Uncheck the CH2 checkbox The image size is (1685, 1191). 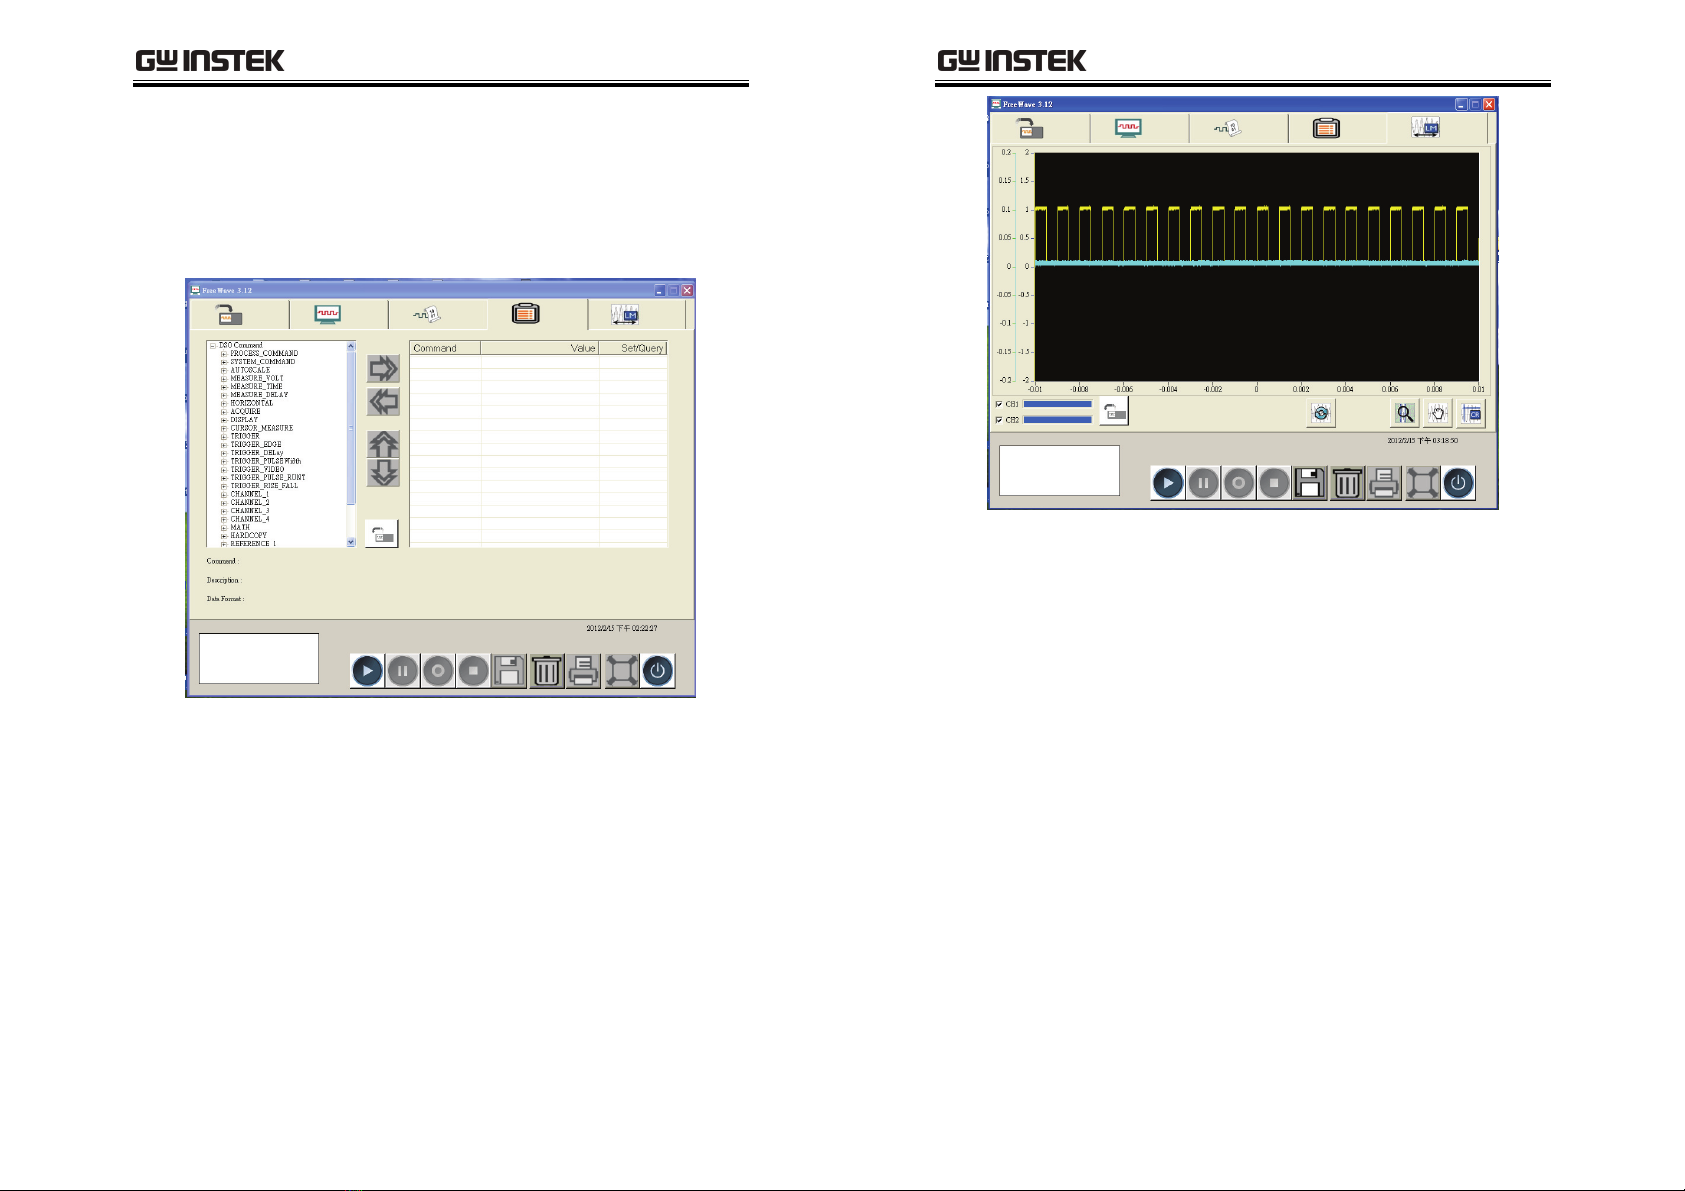click(999, 420)
